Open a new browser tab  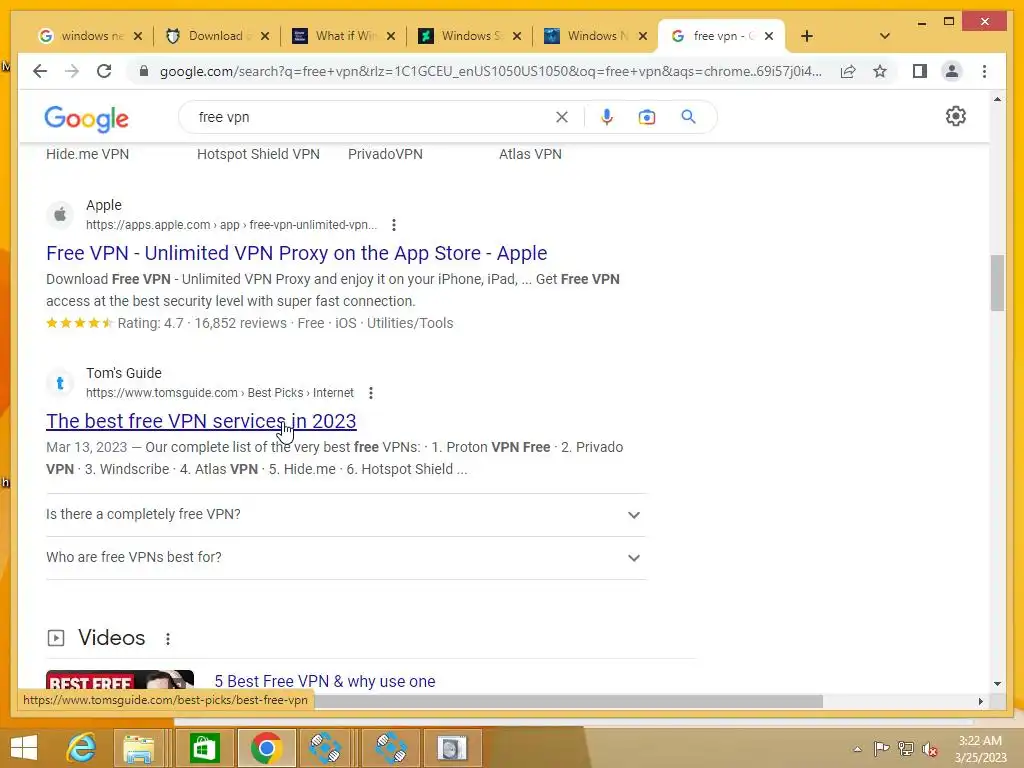(807, 36)
